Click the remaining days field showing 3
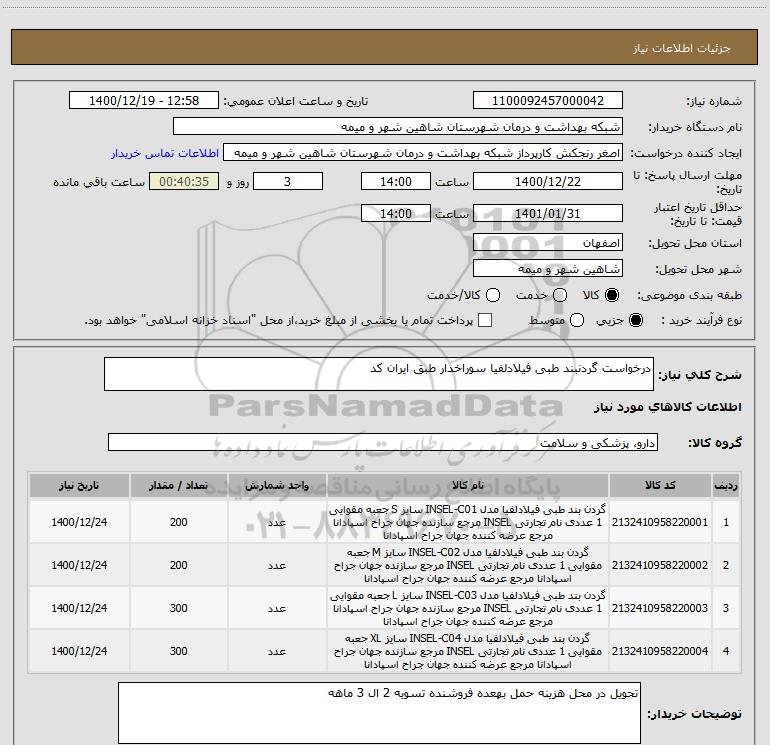This screenshot has width=770, height=745. click(x=288, y=181)
